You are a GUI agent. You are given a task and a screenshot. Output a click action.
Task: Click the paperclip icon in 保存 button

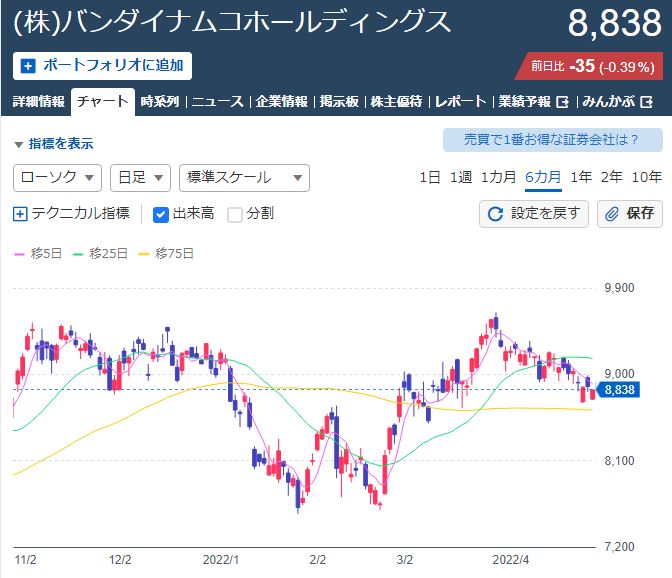(x=611, y=213)
